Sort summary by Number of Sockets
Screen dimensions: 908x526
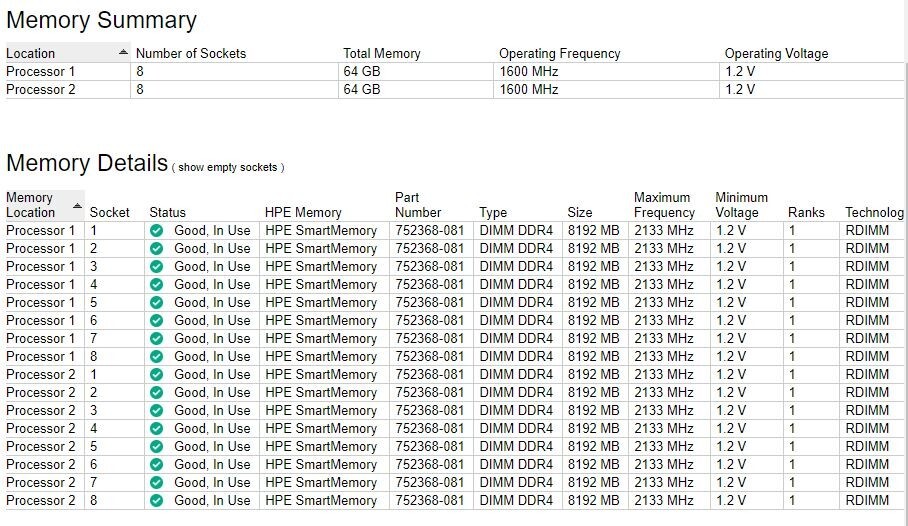[x=190, y=53]
